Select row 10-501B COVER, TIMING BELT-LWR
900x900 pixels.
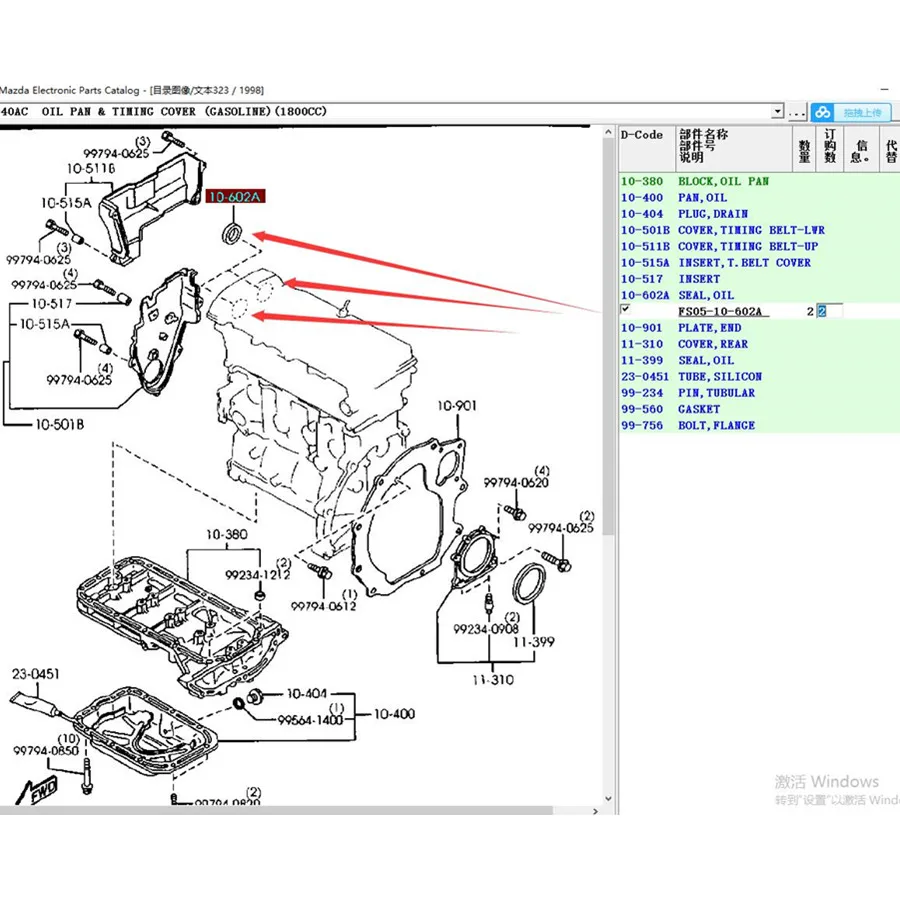point(759,230)
